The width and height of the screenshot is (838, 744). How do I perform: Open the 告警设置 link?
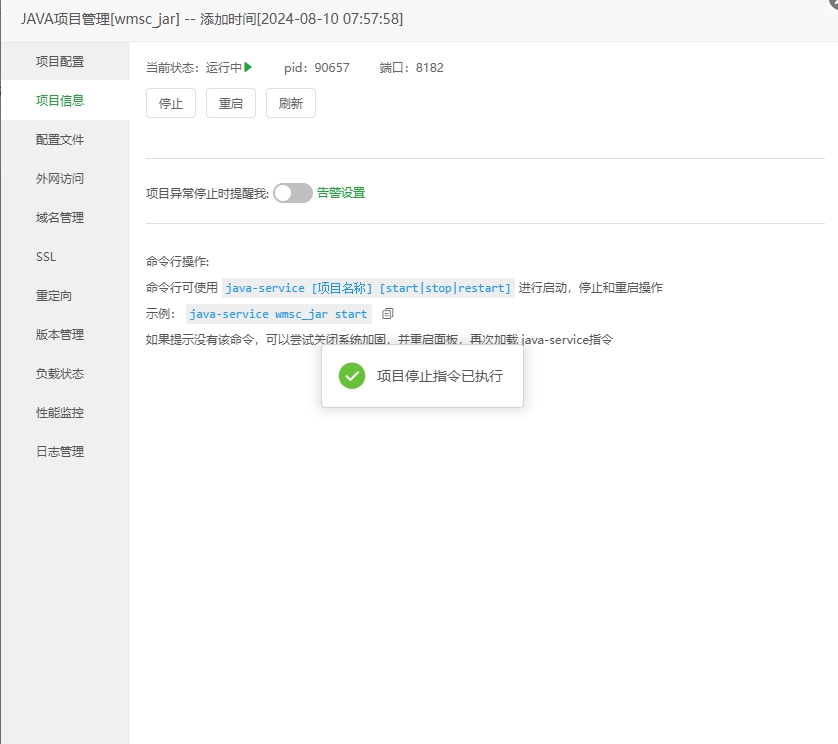(341, 192)
